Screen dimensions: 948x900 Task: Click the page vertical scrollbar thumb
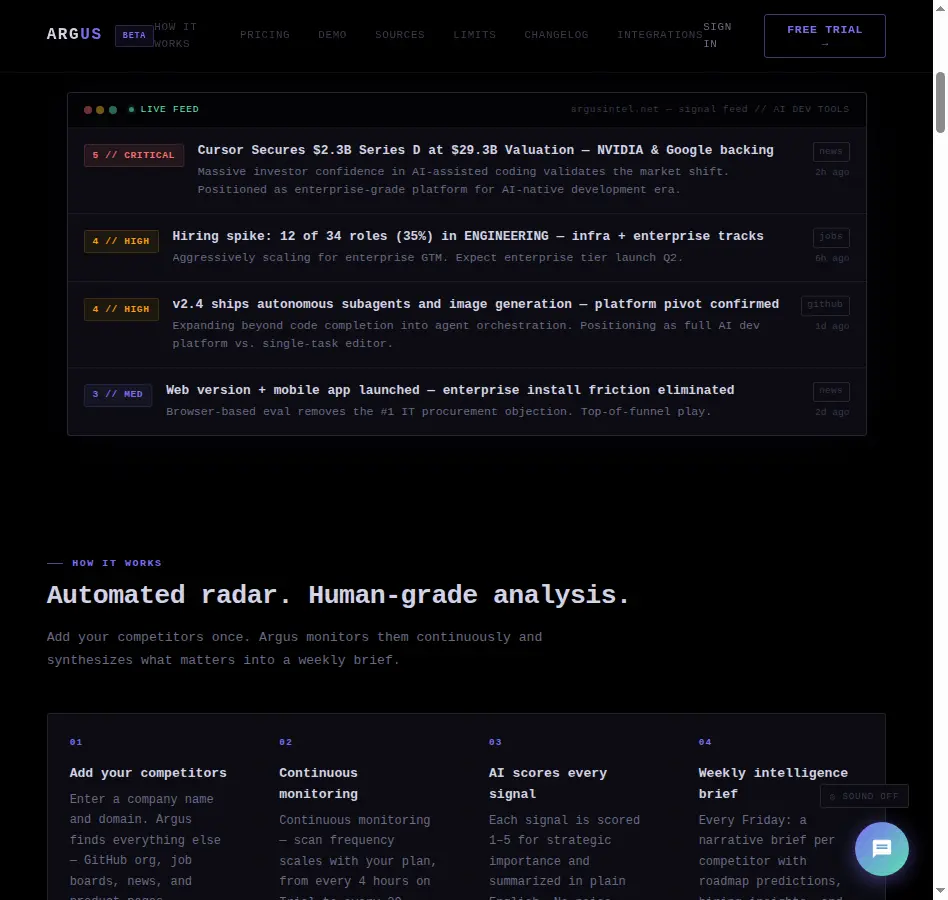(940, 102)
